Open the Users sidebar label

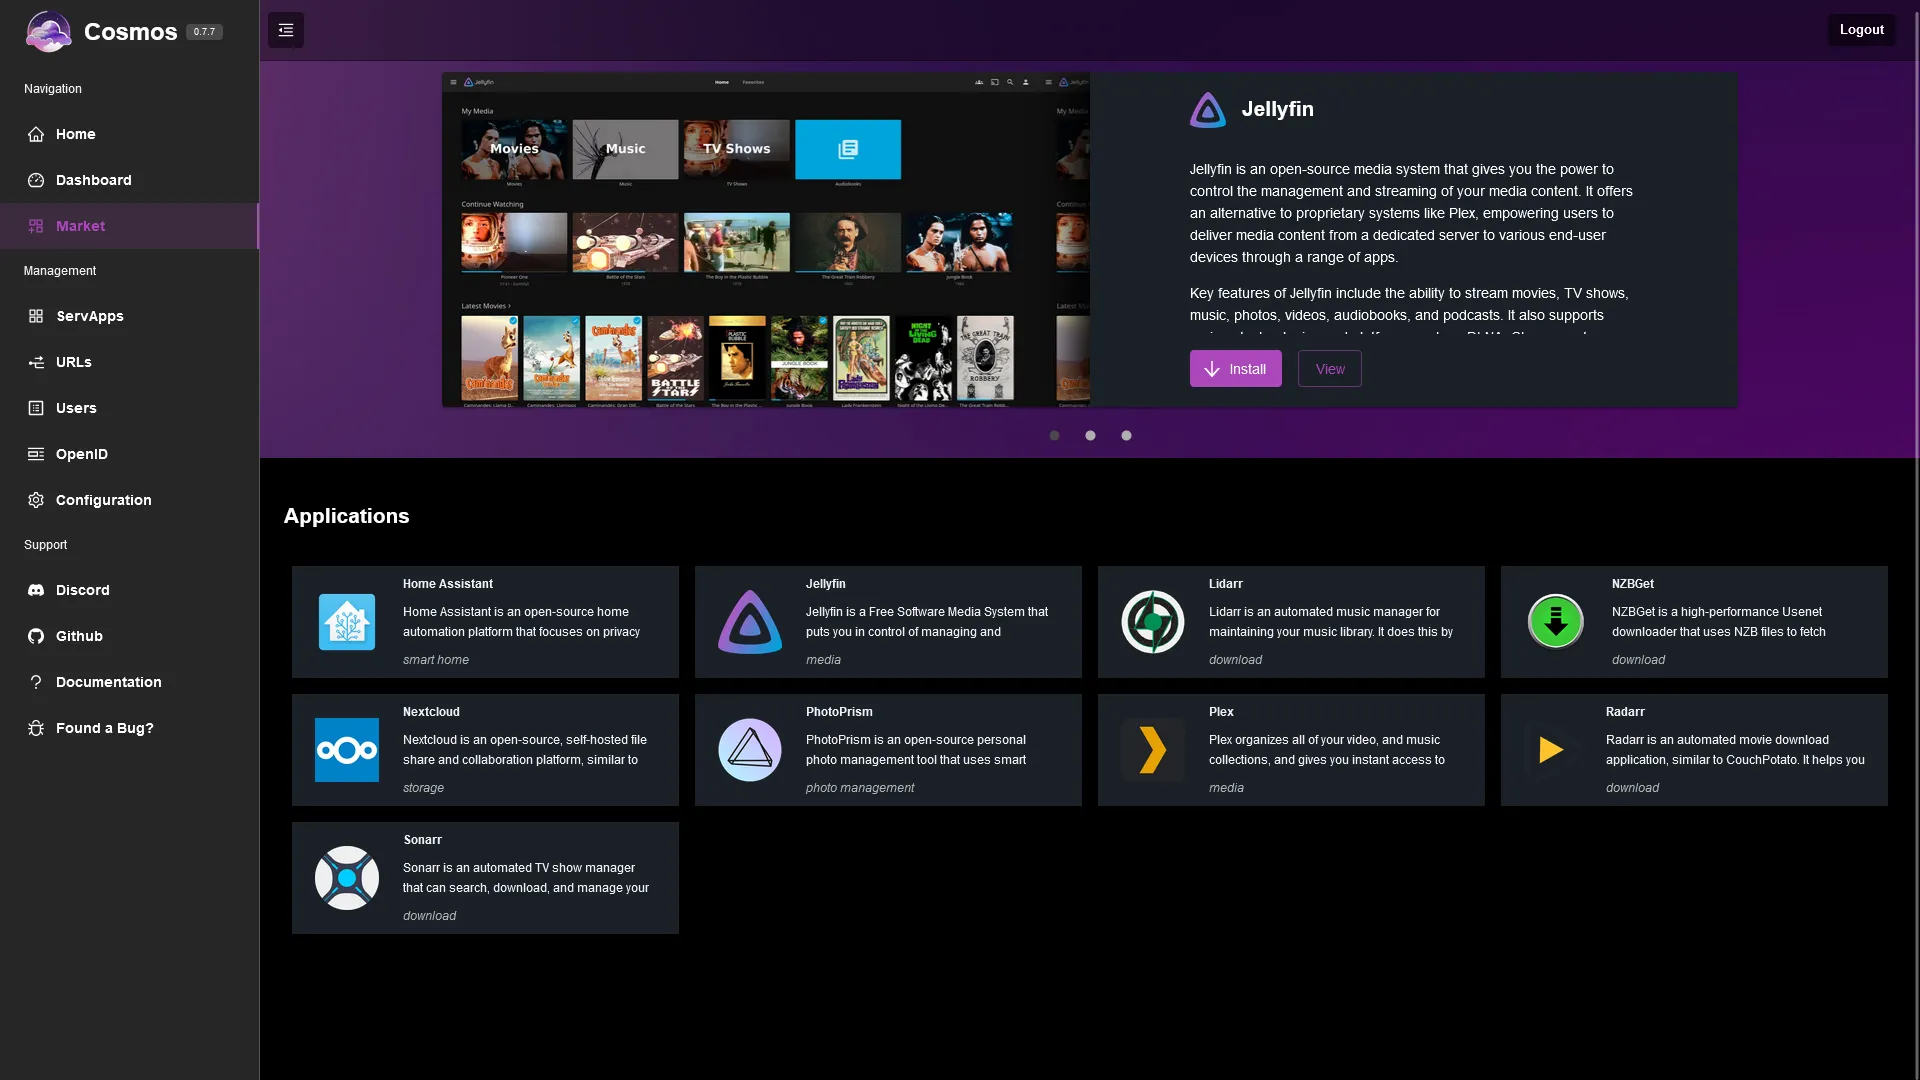pos(76,408)
